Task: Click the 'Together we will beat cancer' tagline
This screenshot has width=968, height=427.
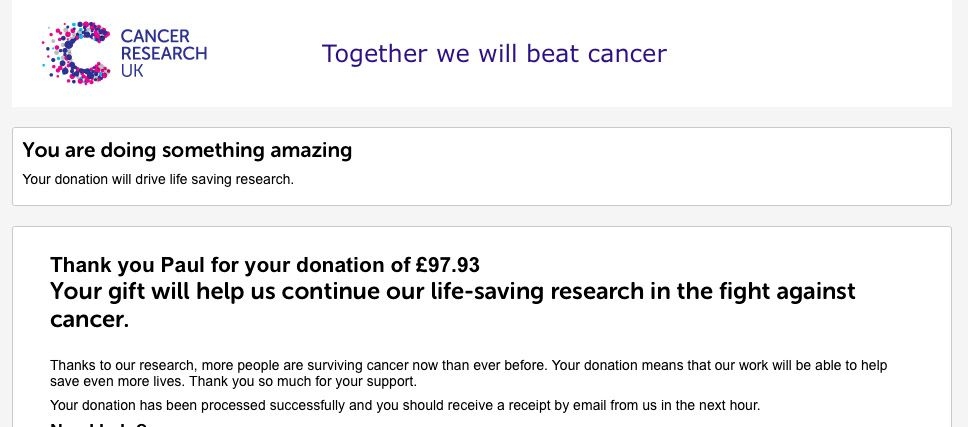Action: point(494,54)
